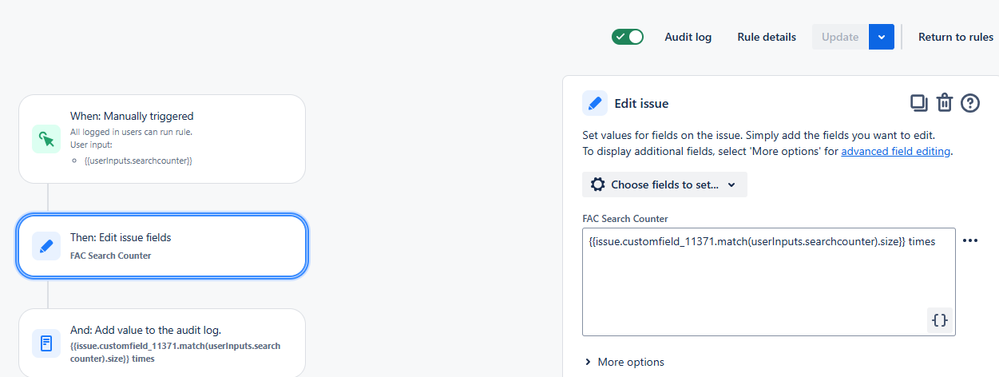Screen dimensions: 999x377
Task: Click the smart values curly braces button
Action: [940, 320]
